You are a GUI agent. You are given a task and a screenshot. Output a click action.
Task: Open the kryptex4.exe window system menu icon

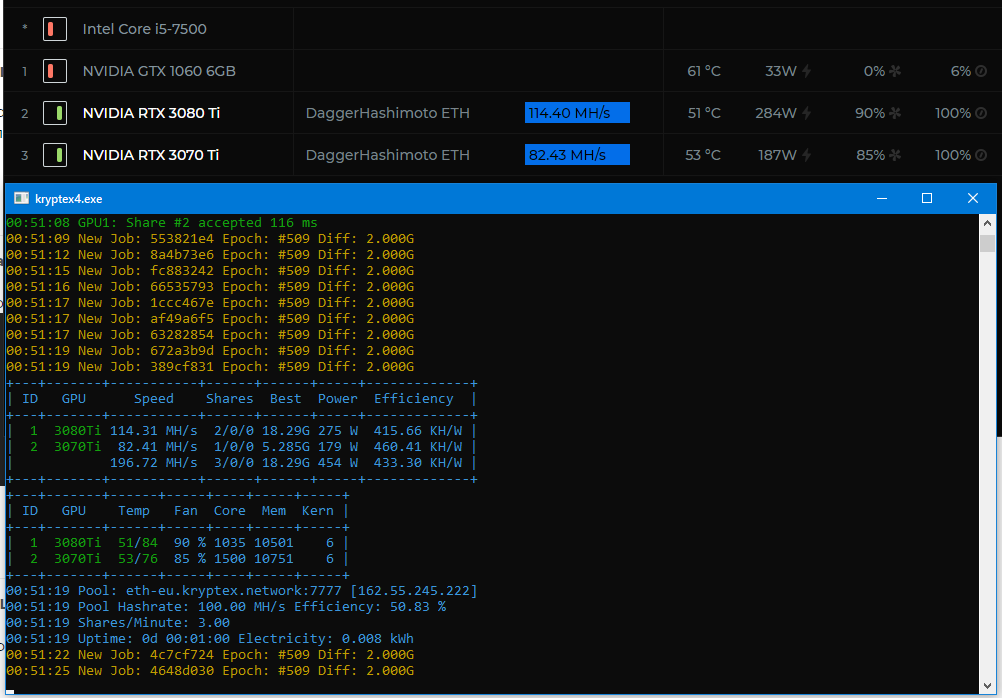[x=22, y=199]
